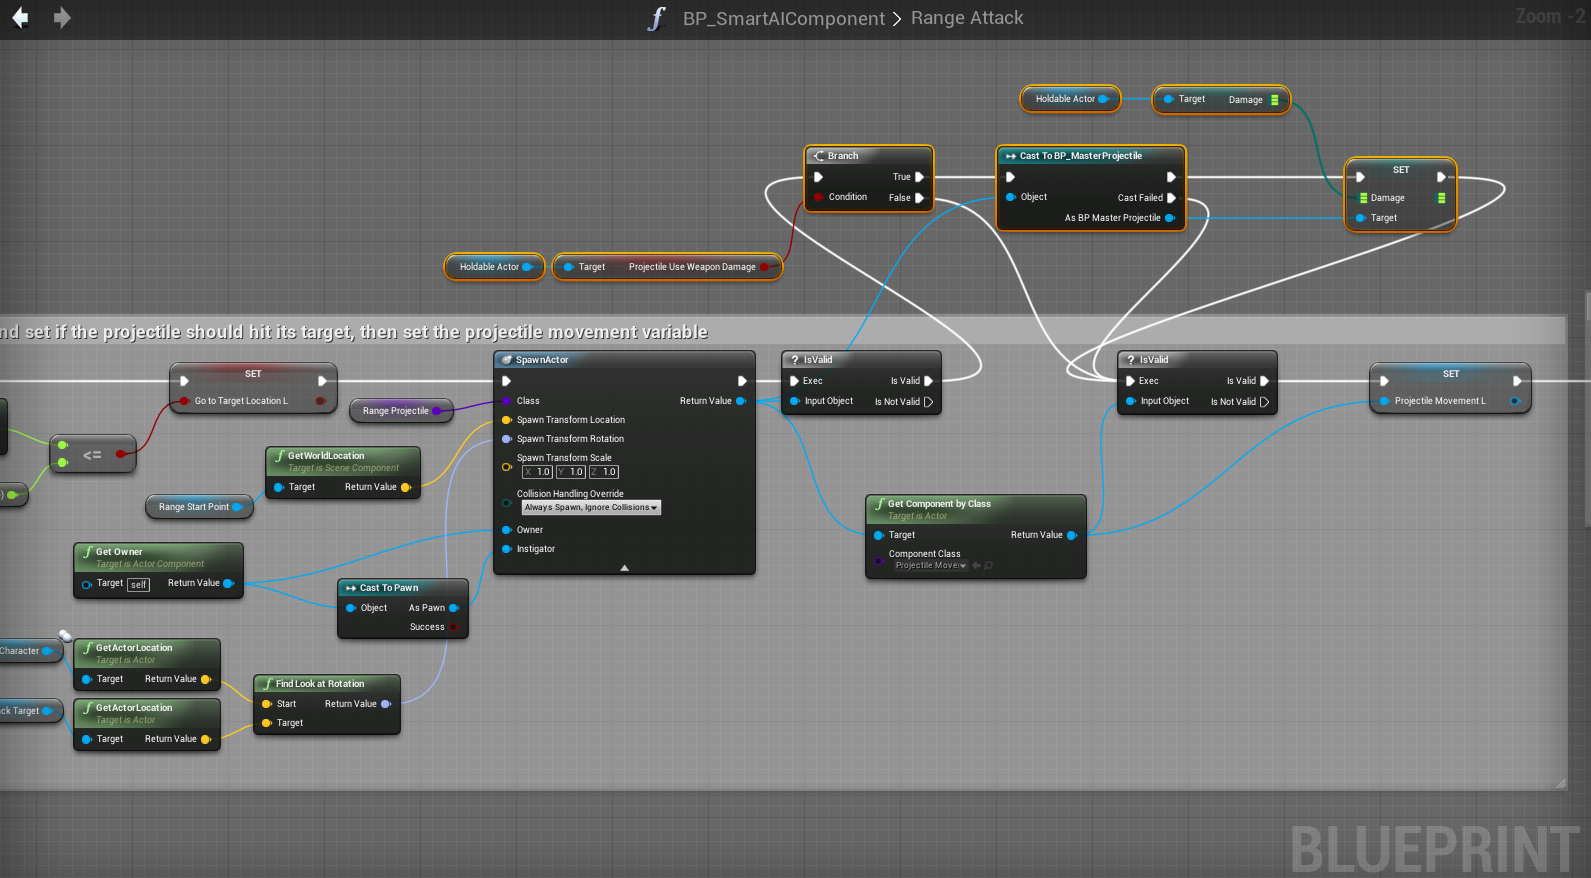Click the Cast To Pawn node icon

pyautogui.click(x=351, y=588)
